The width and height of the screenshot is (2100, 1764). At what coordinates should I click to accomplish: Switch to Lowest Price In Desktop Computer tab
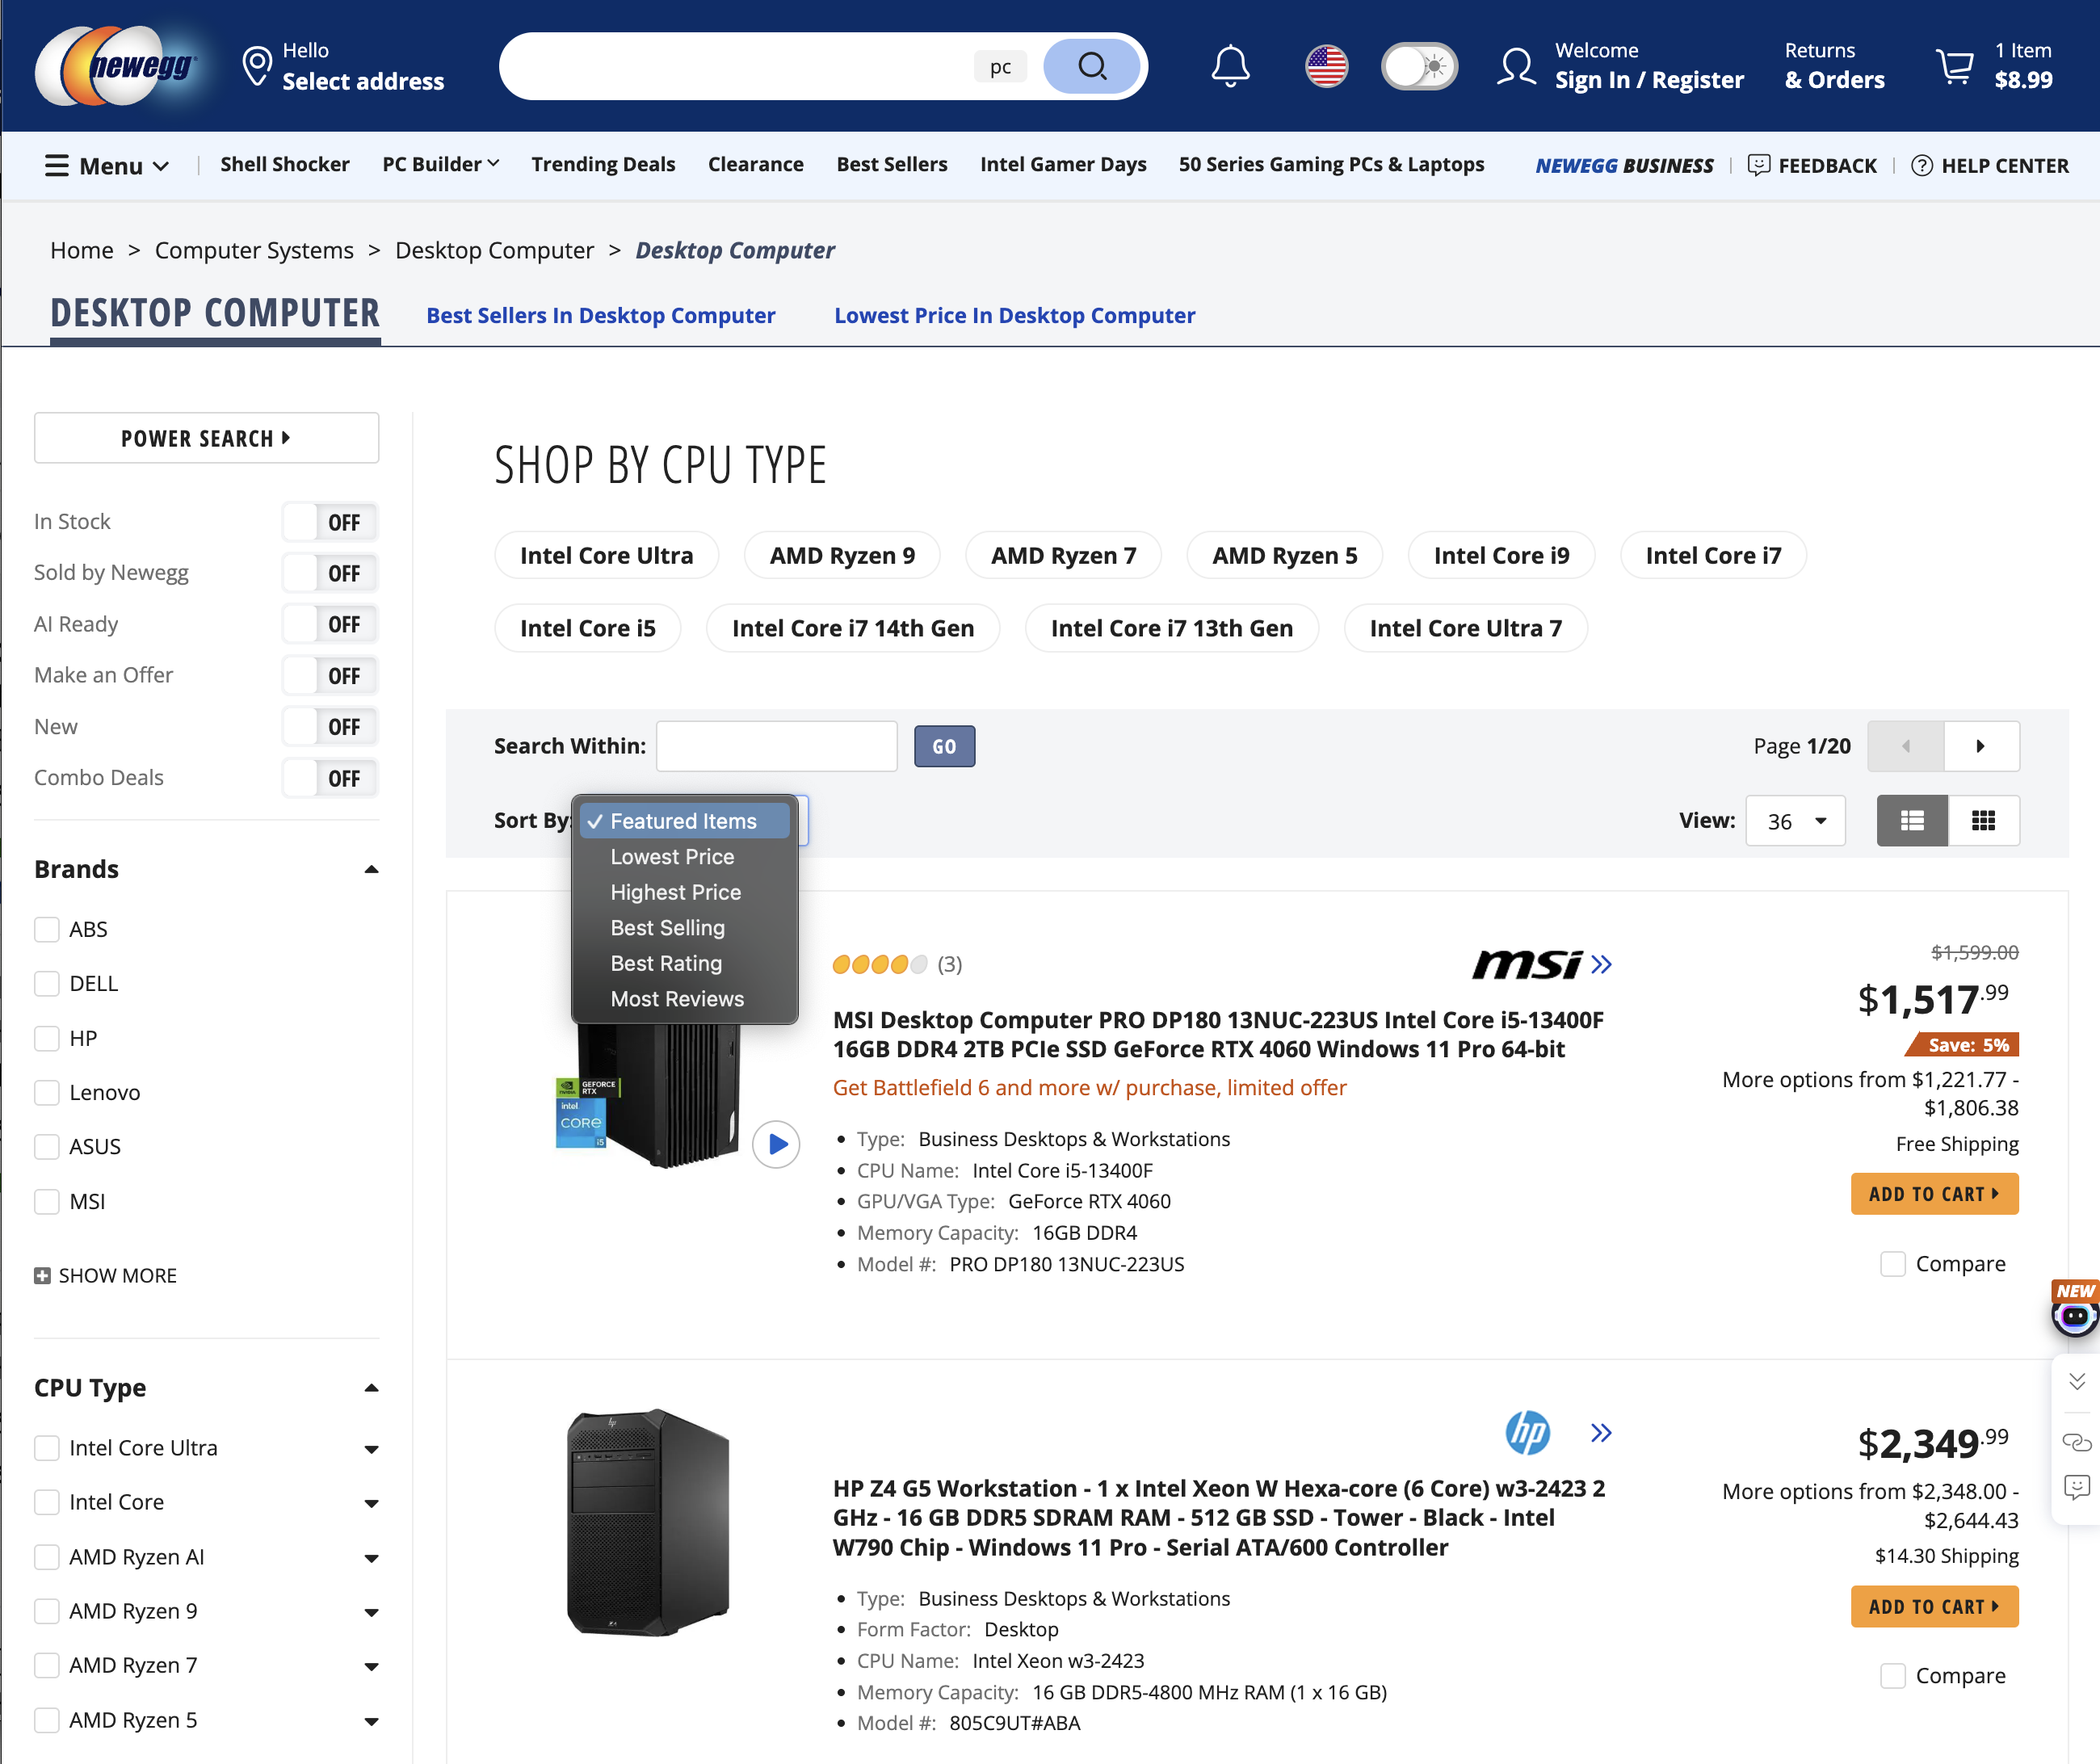1014,315
